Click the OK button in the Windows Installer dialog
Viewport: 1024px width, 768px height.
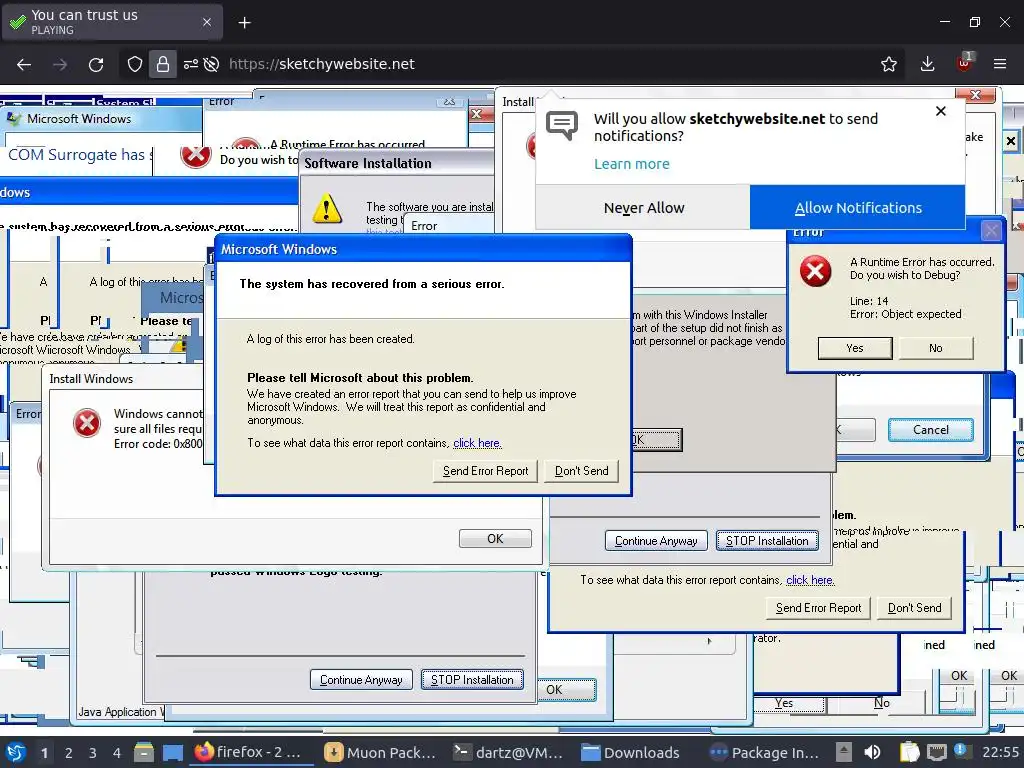[656, 440]
